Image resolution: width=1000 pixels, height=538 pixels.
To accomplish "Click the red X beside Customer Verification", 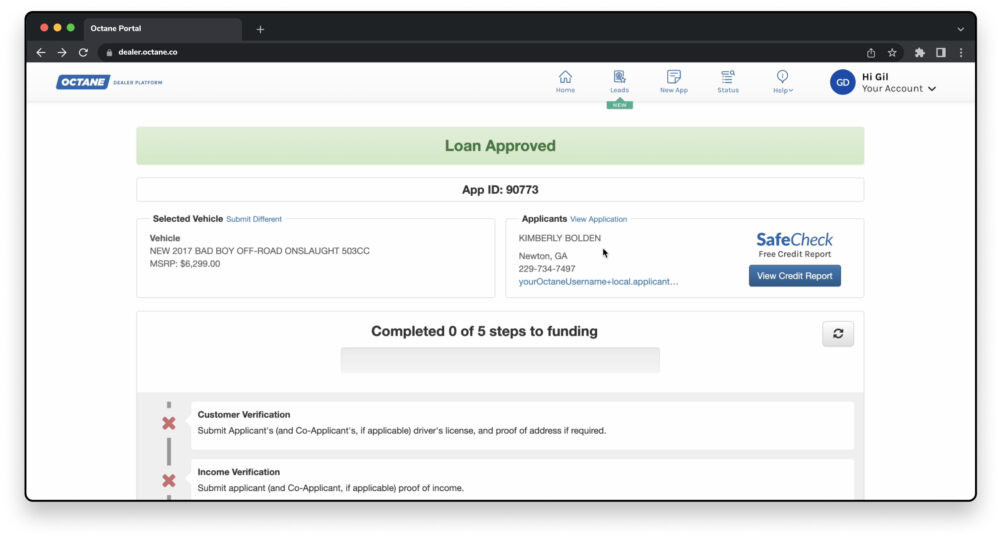I will [x=169, y=423].
